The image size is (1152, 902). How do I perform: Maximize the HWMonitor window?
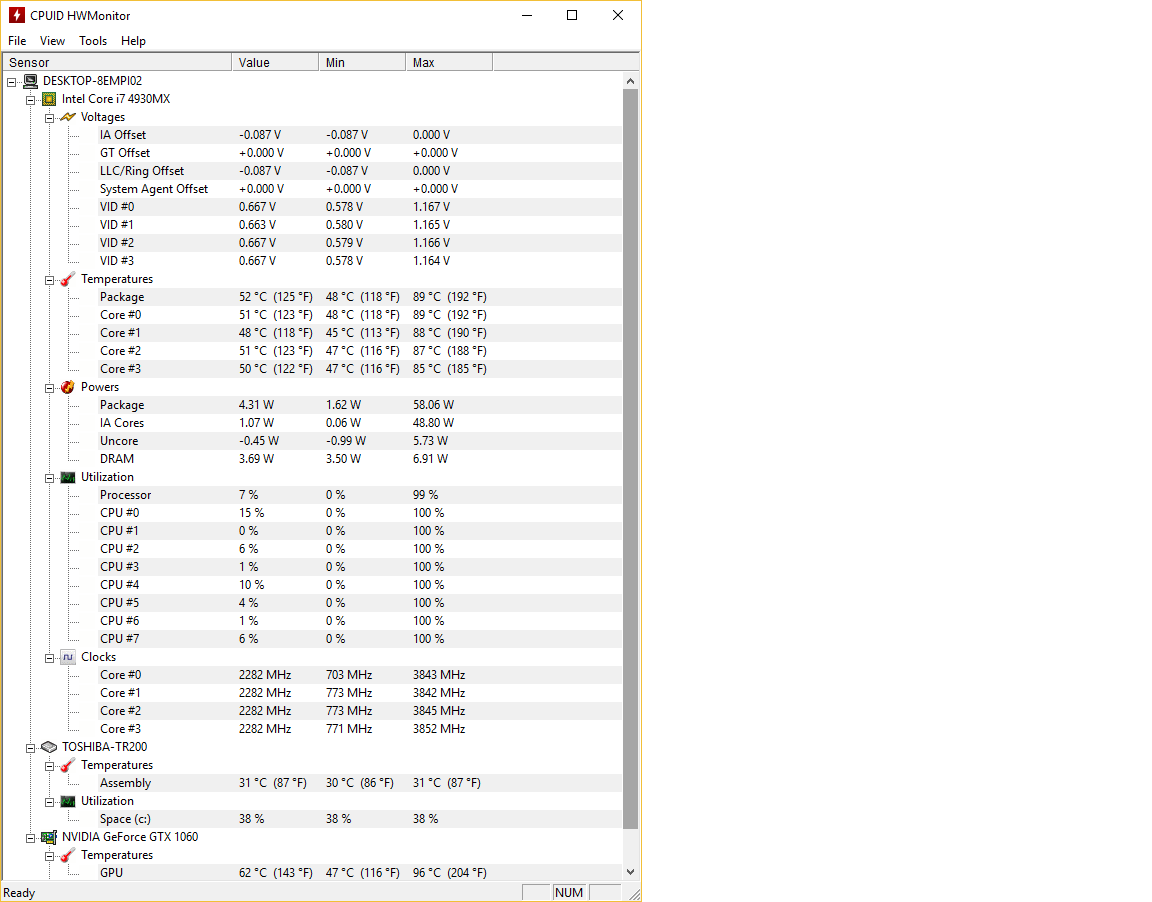572,15
